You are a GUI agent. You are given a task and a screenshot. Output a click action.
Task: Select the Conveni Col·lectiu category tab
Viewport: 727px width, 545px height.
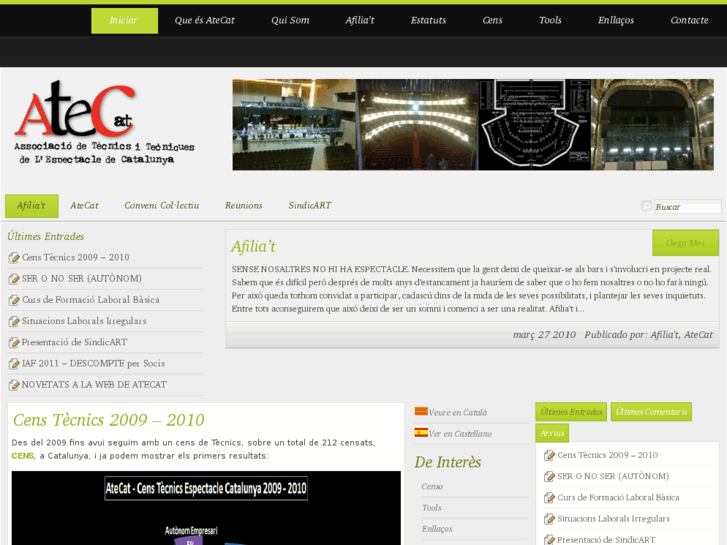(162, 206)
